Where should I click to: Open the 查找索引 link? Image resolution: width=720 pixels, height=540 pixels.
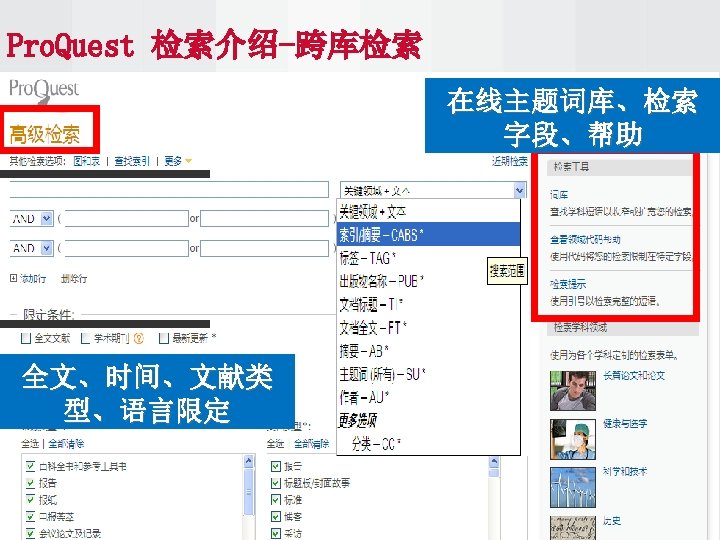pos(132,161)
